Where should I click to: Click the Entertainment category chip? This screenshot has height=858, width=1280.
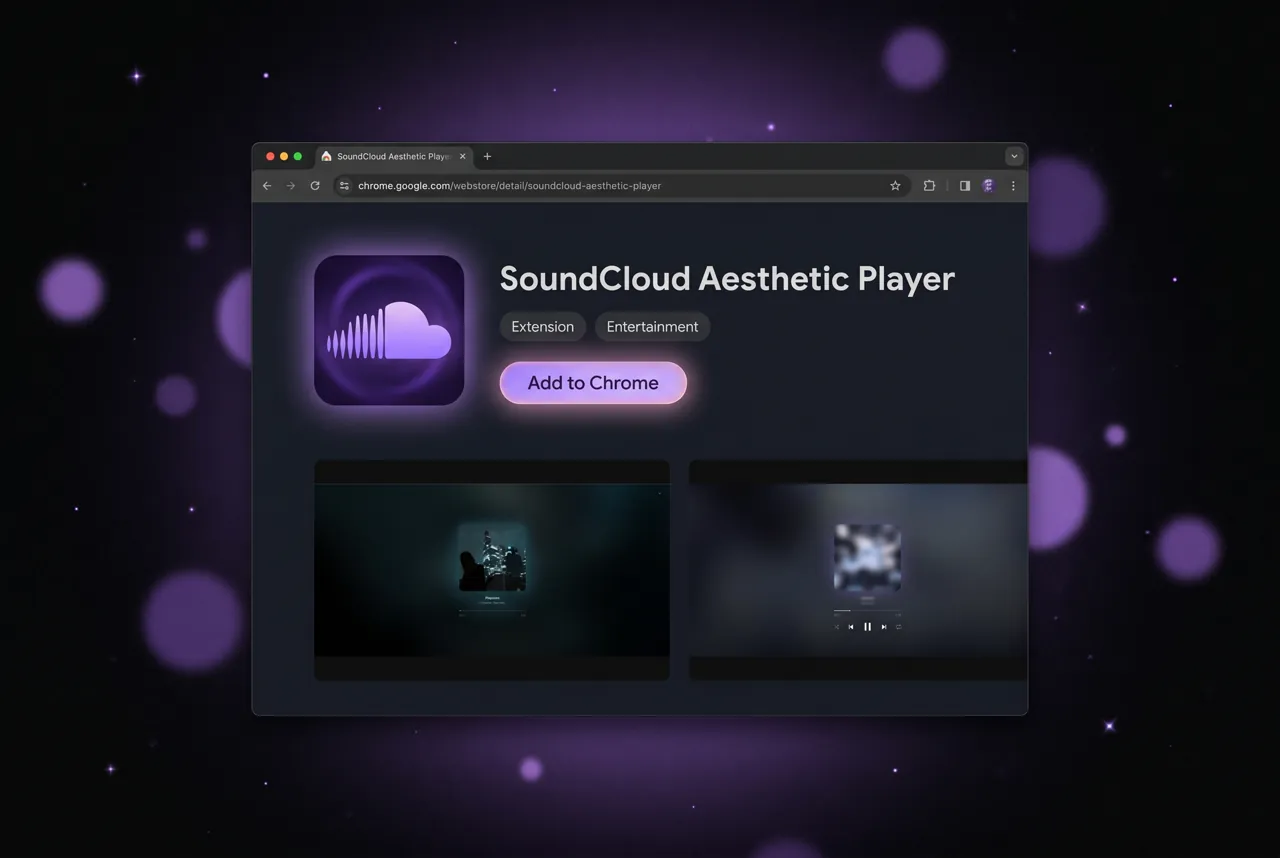click(x=652, y=327)
